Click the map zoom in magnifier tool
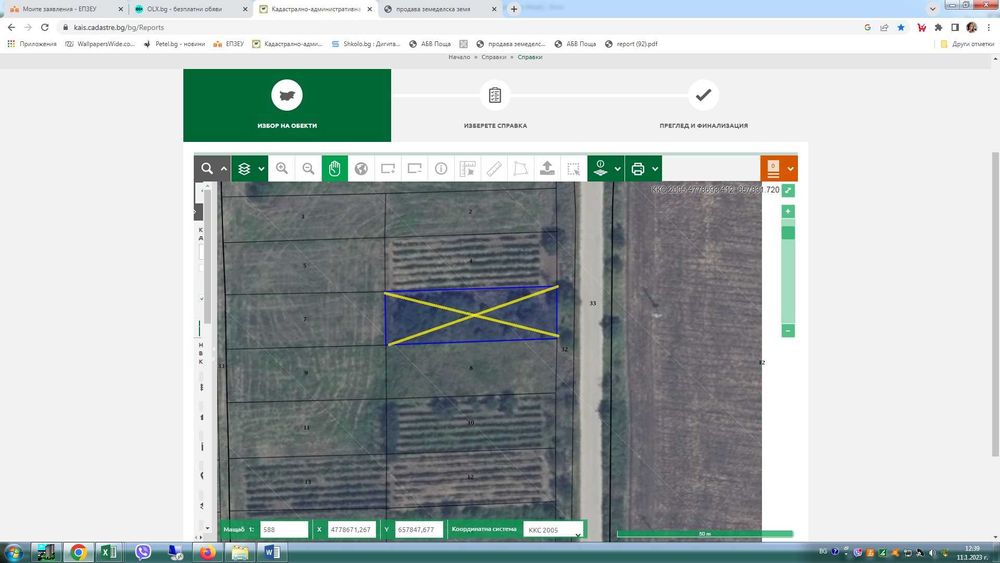The image size is (1000, 563). click(x=282, y=169)
